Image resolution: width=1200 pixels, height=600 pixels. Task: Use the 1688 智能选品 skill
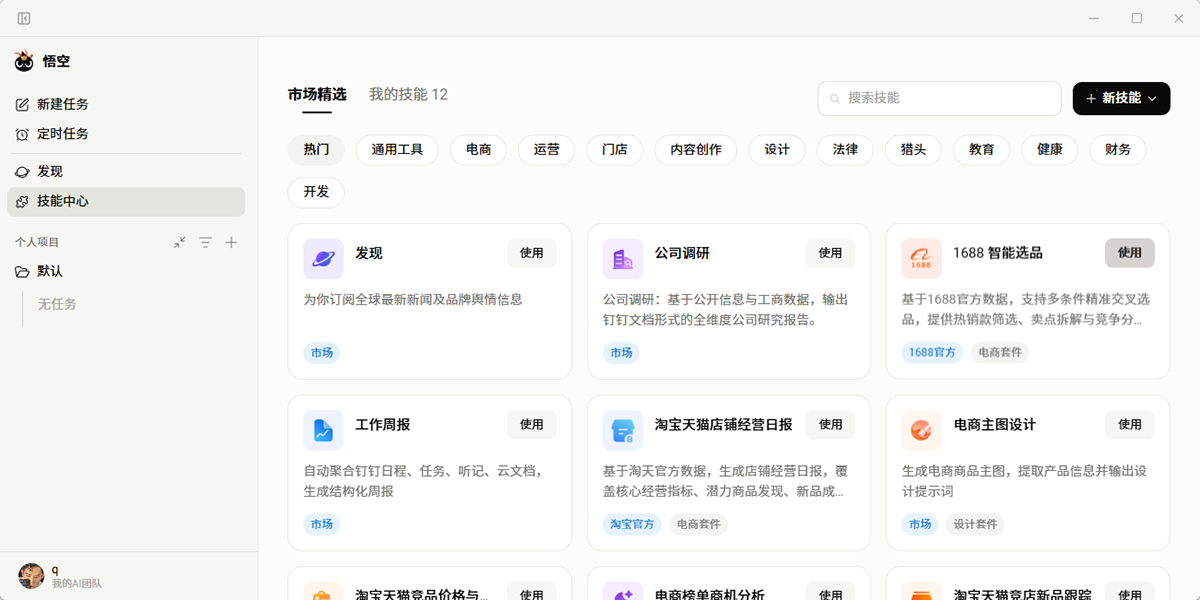[x=1129, y=253]
